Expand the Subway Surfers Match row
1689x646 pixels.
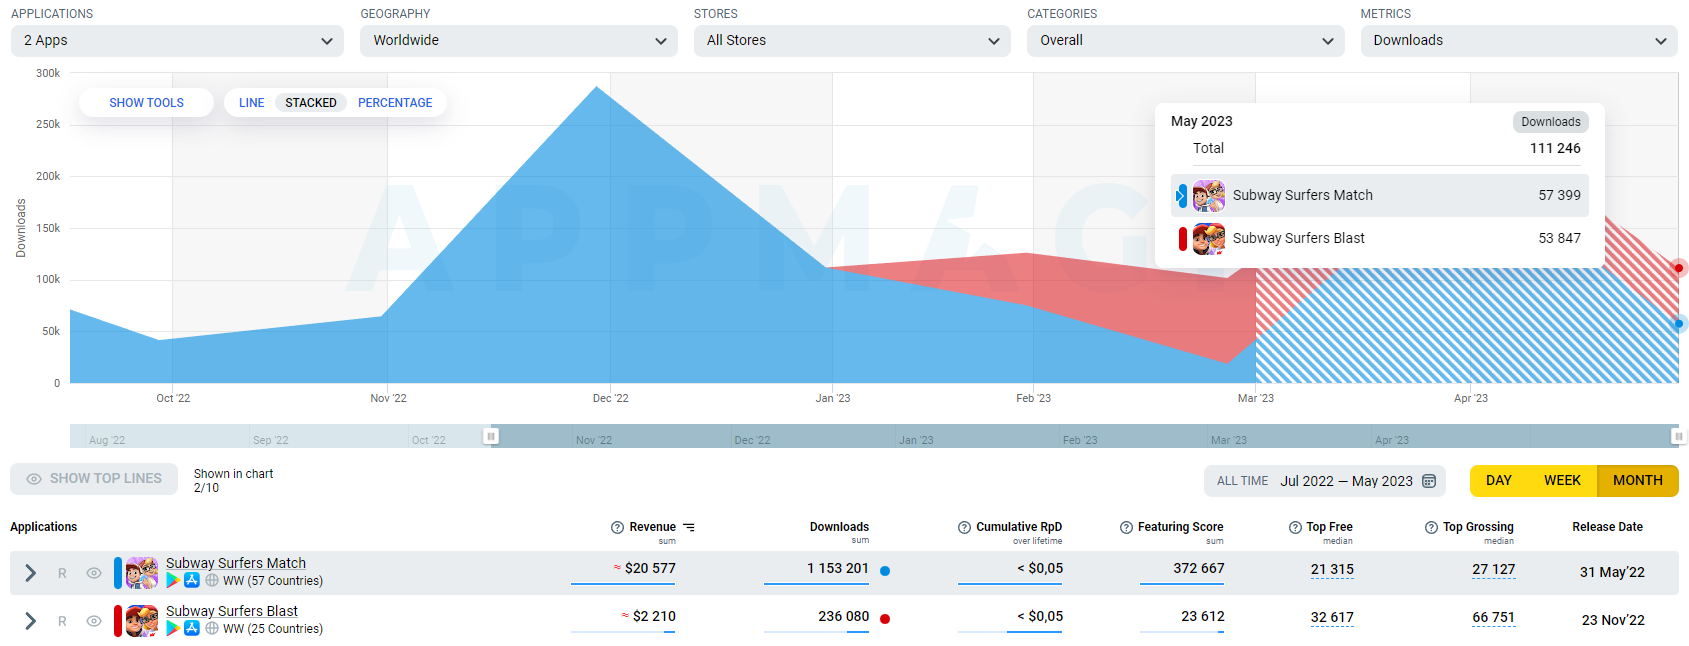click(30, 573)
